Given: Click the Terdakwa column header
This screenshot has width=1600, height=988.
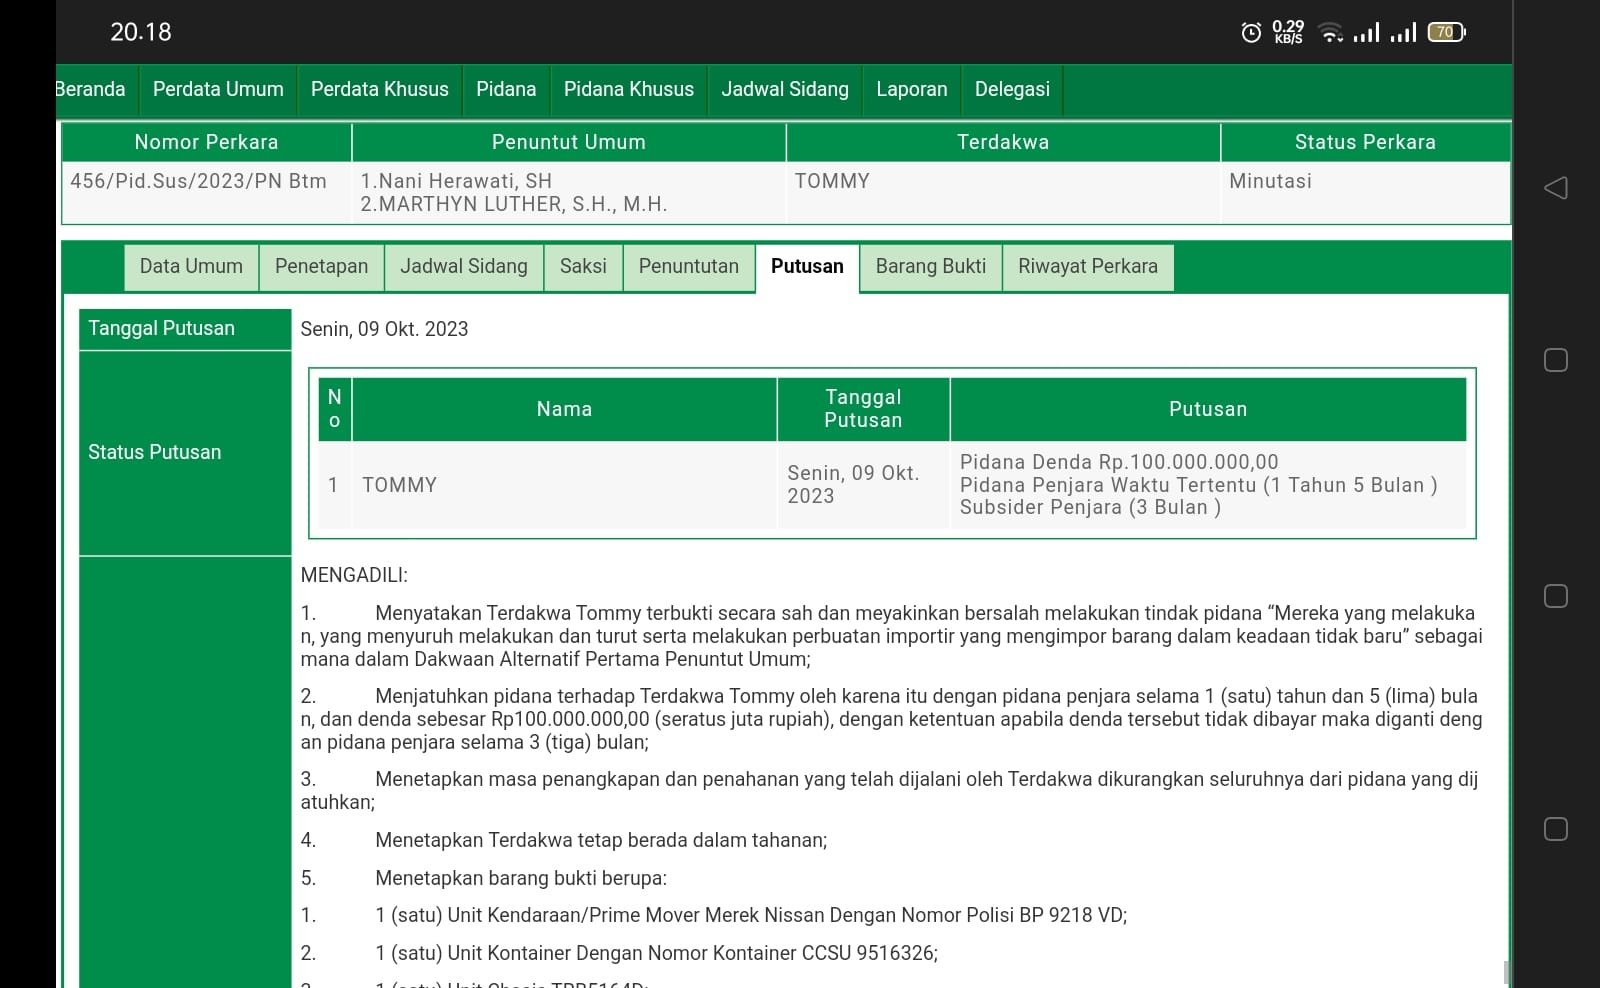Looking at the screenshot, I should (x=1003, y=142).
